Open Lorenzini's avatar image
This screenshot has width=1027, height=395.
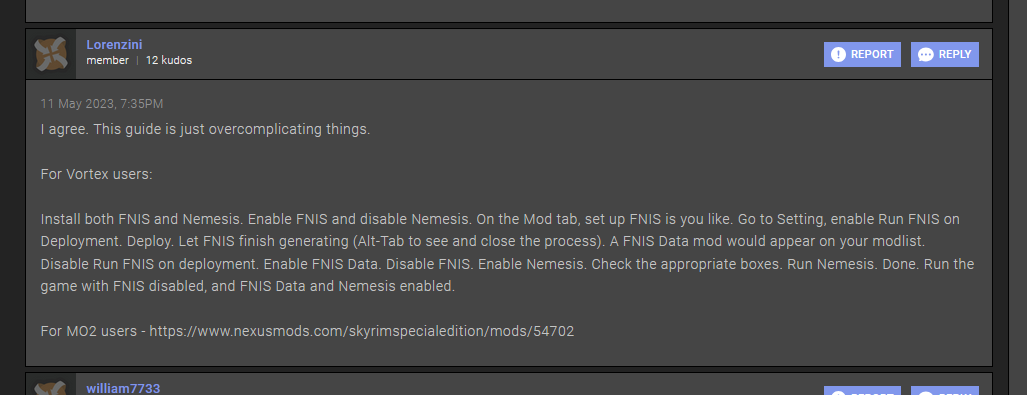click(x=51, y=54)
